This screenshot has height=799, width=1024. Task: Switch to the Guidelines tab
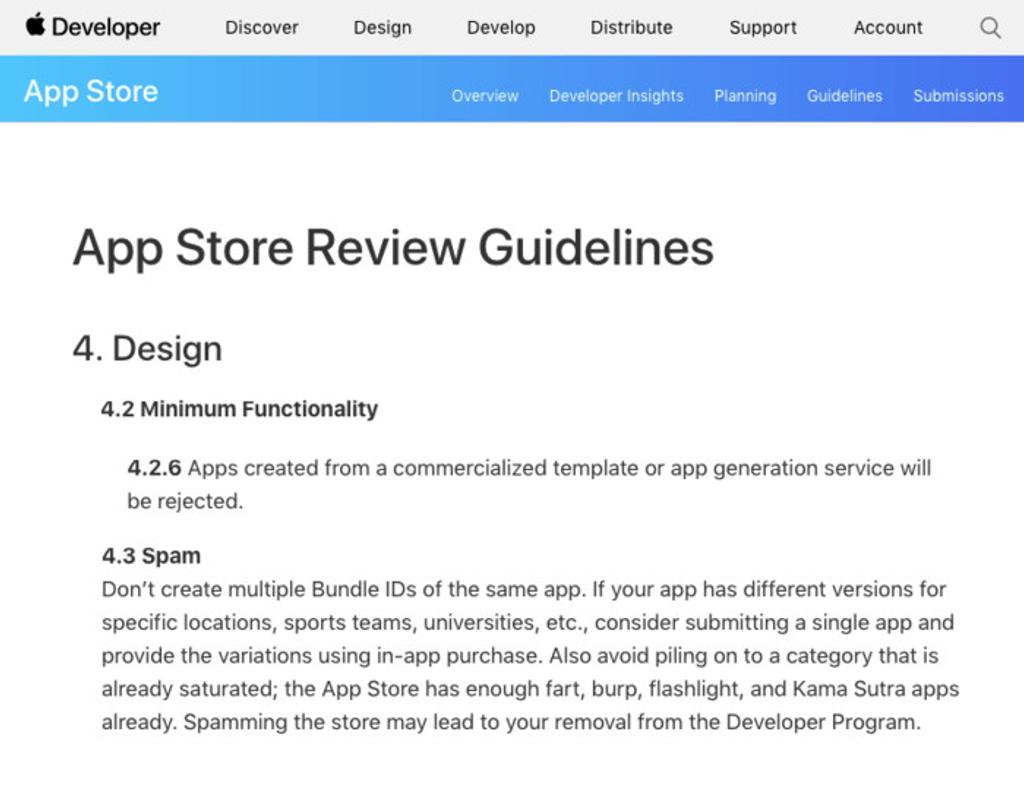click(844, 95)
